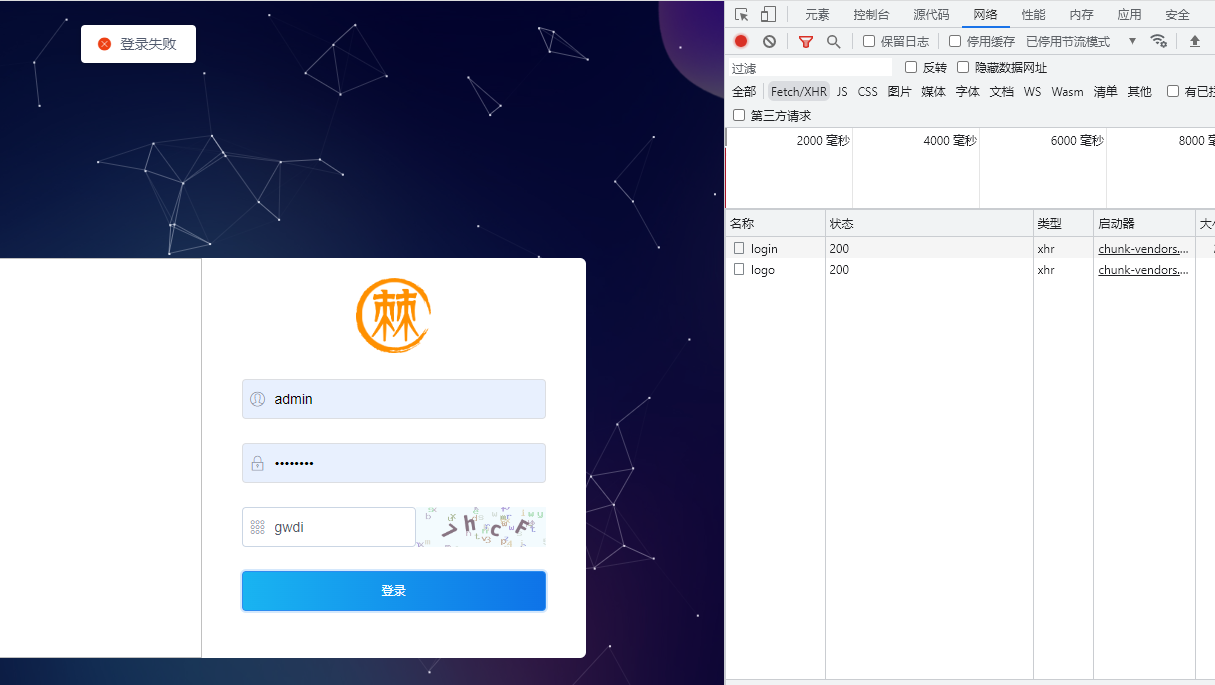This screenshot has width=1215, height=685.
Task: Refresh the captcha image
Action: click(x=481, y=527)
